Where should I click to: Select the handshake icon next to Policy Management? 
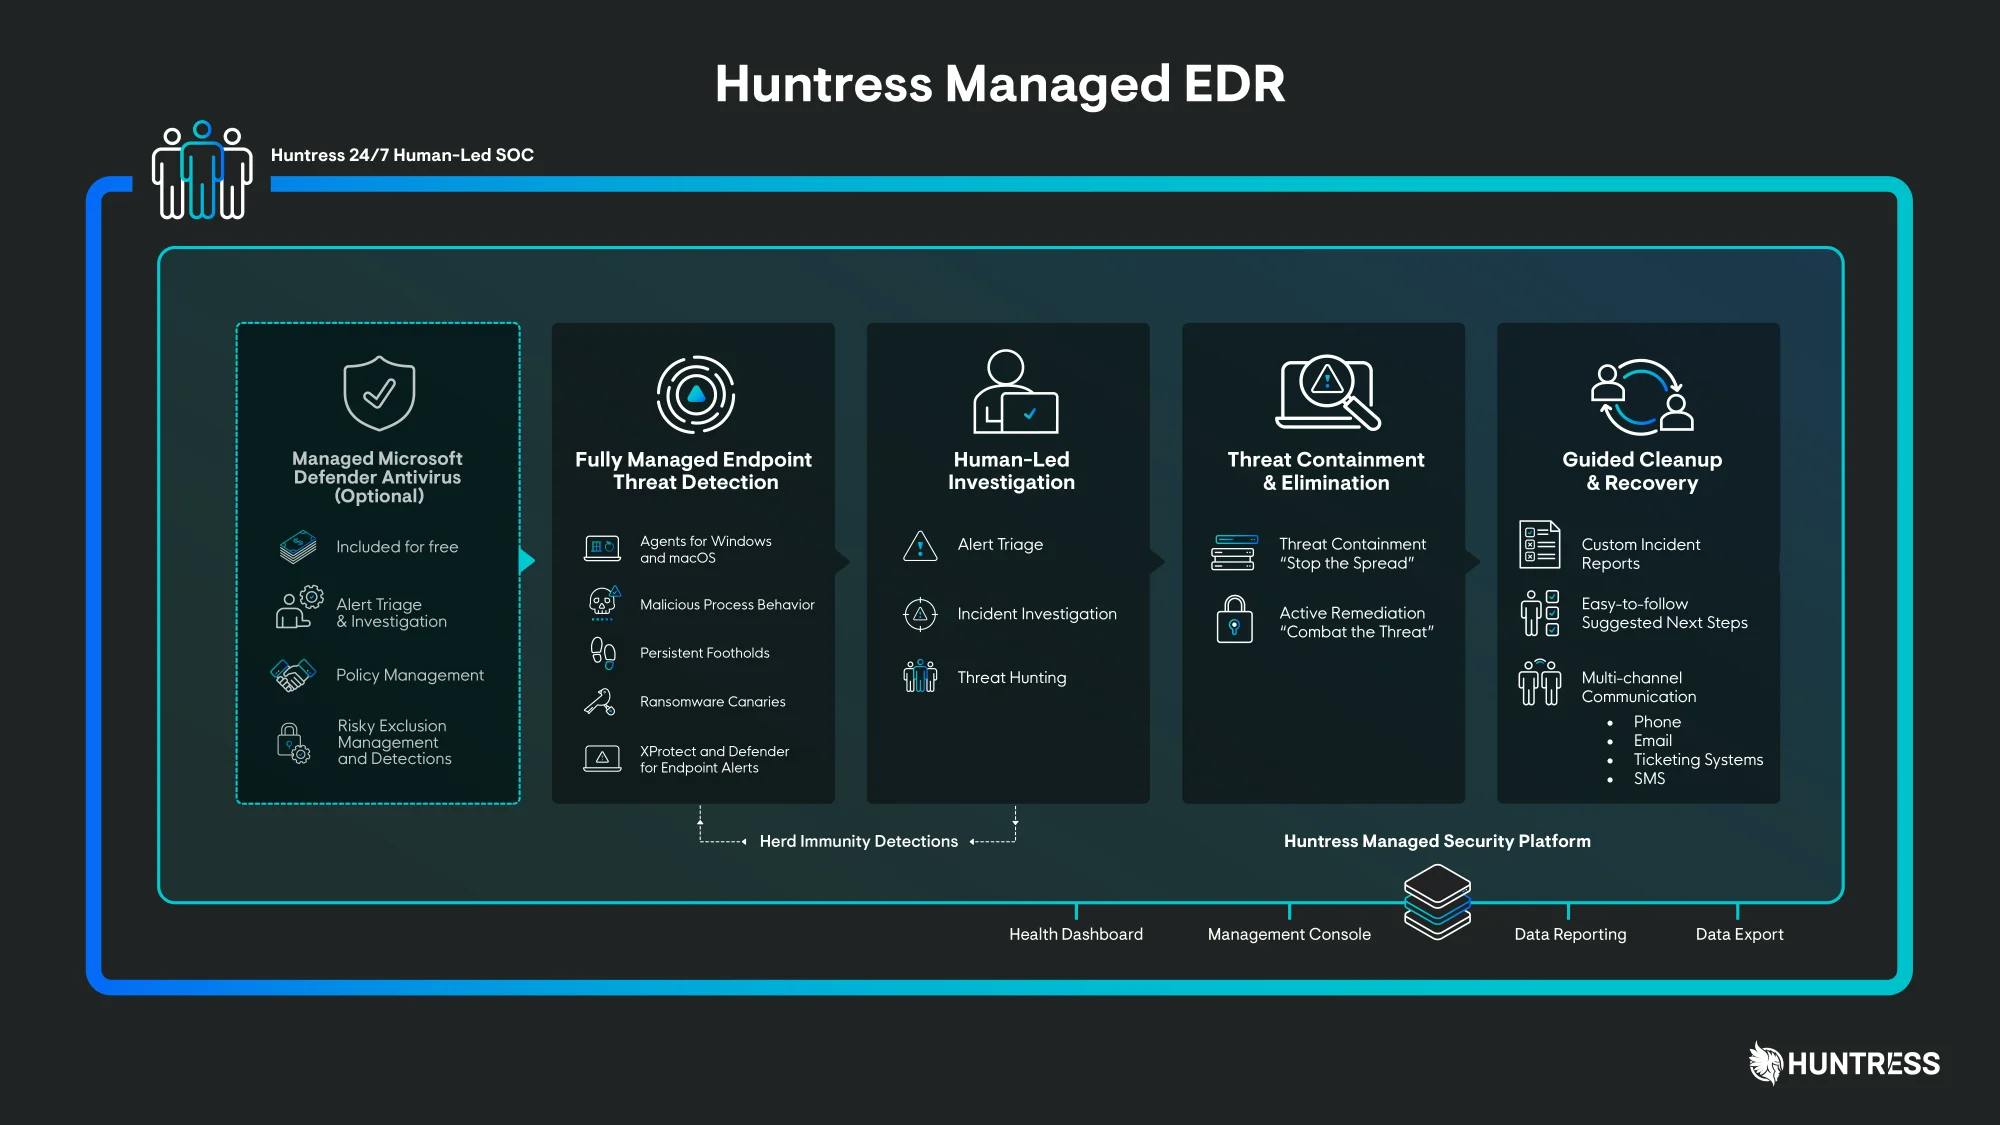295,674
